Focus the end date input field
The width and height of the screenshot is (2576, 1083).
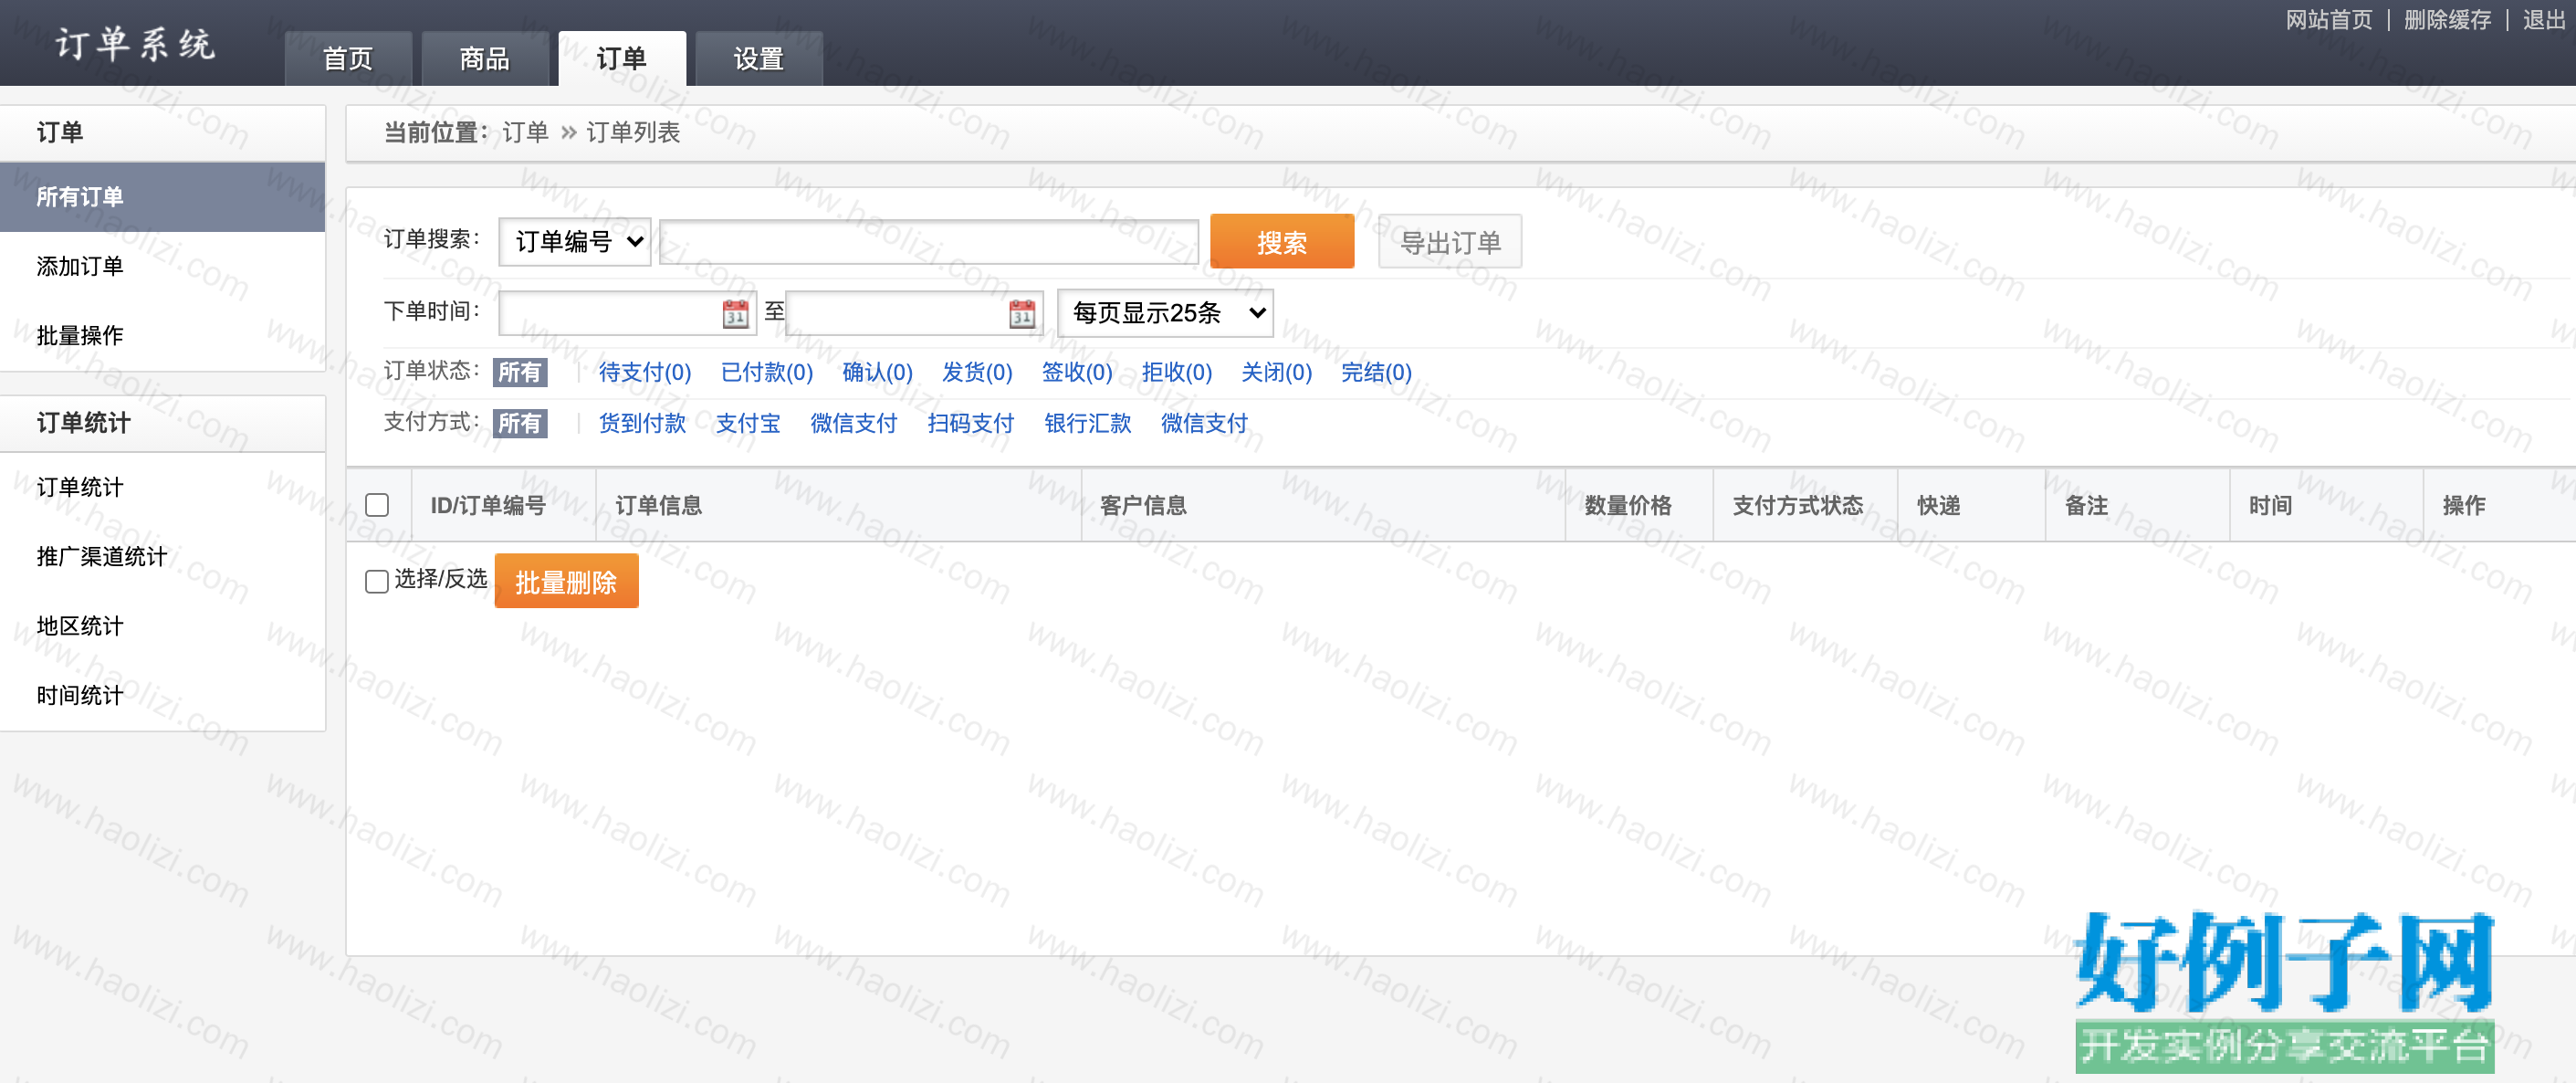(x=915, y=313)
